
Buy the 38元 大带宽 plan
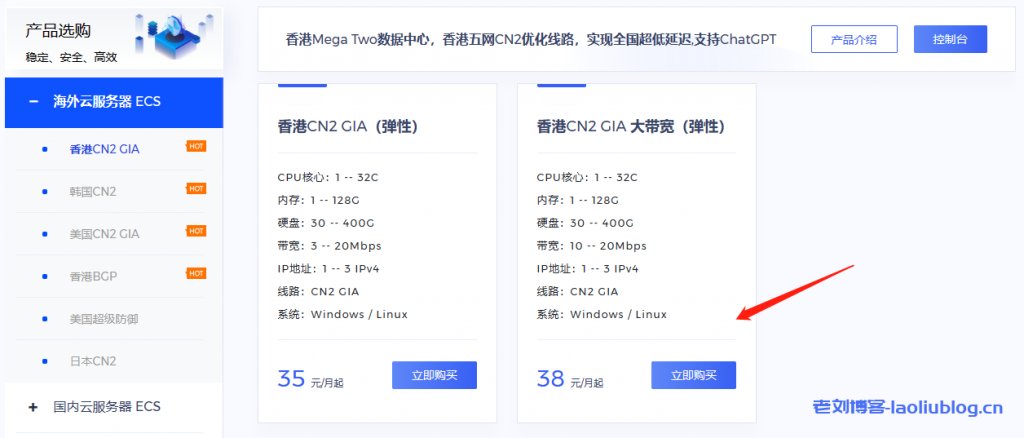click(693, 375)
